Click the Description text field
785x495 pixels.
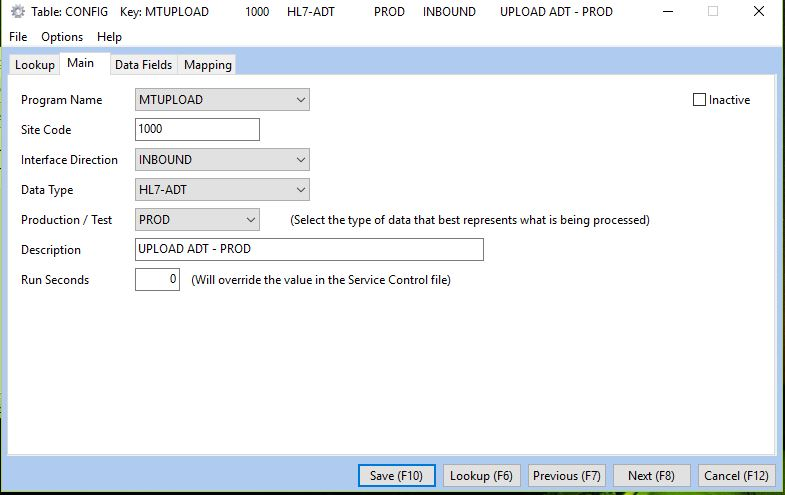coord(309,249)
